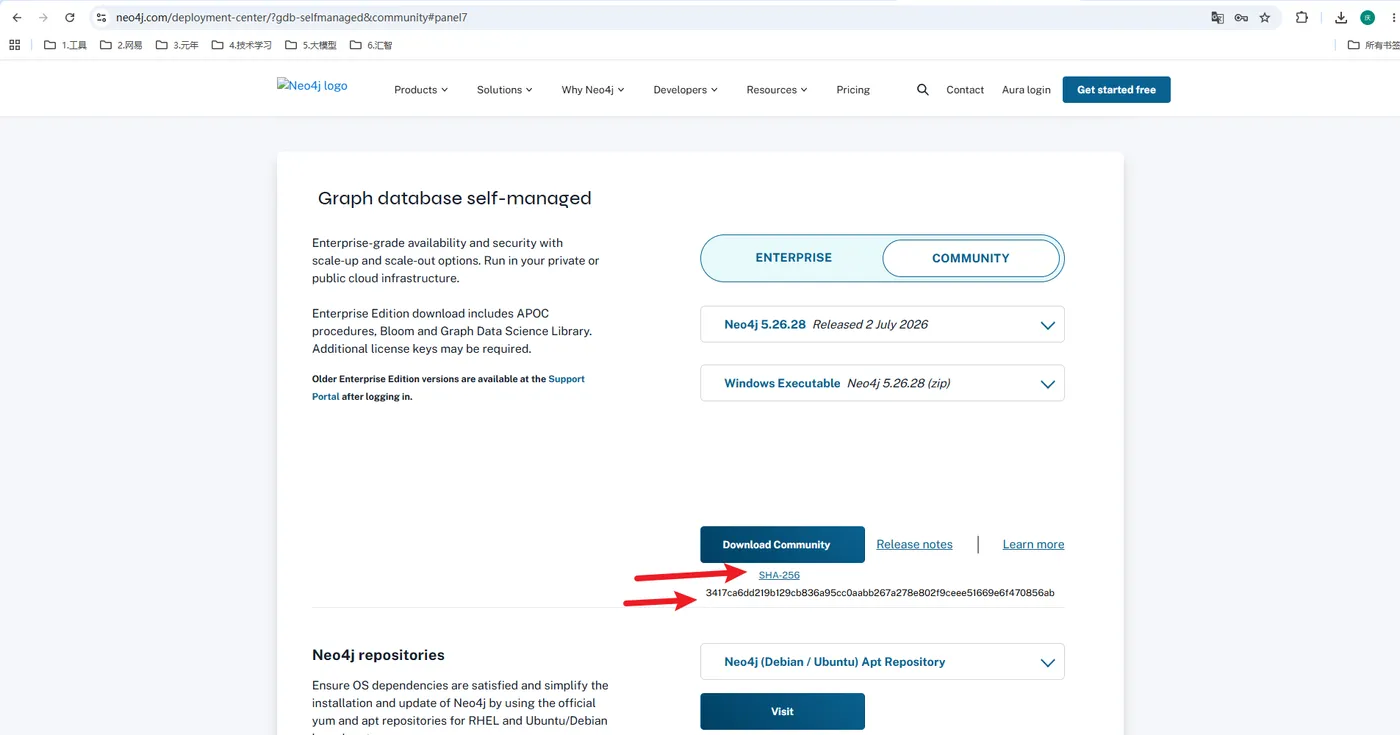The image size is (1400, 735).
Task: Click the Neo4j repositories heading
Action: click(x=378, y=655)
